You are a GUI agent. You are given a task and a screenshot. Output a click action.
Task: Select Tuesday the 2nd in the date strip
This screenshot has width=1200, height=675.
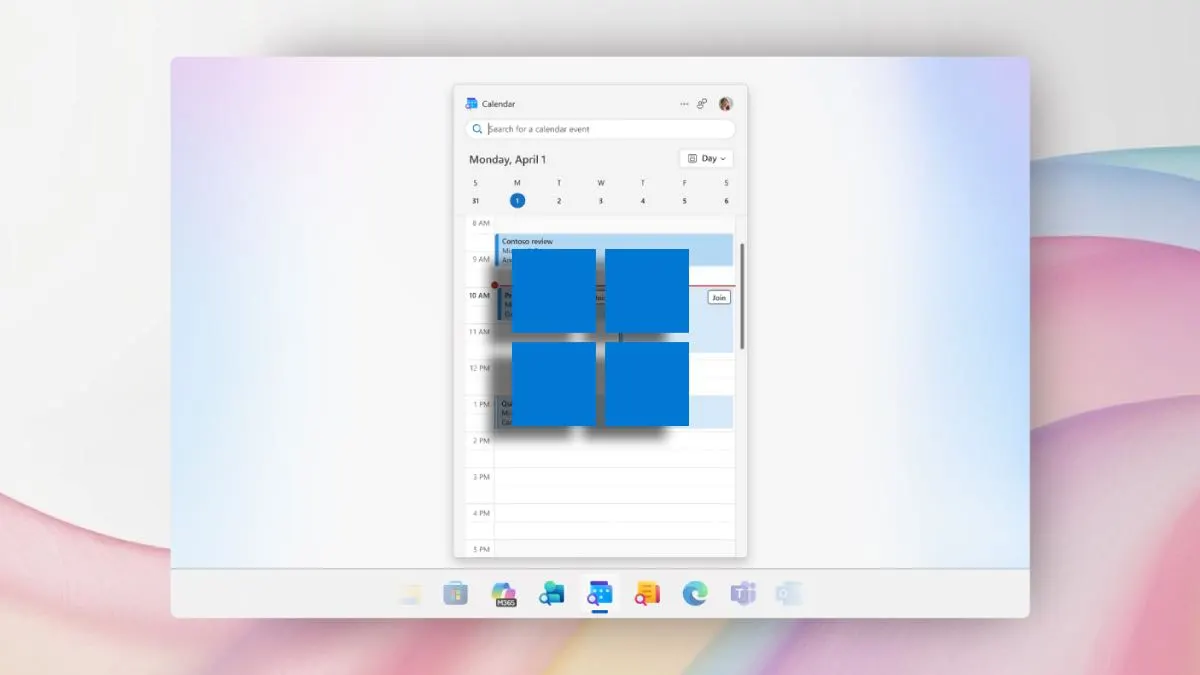558,200
